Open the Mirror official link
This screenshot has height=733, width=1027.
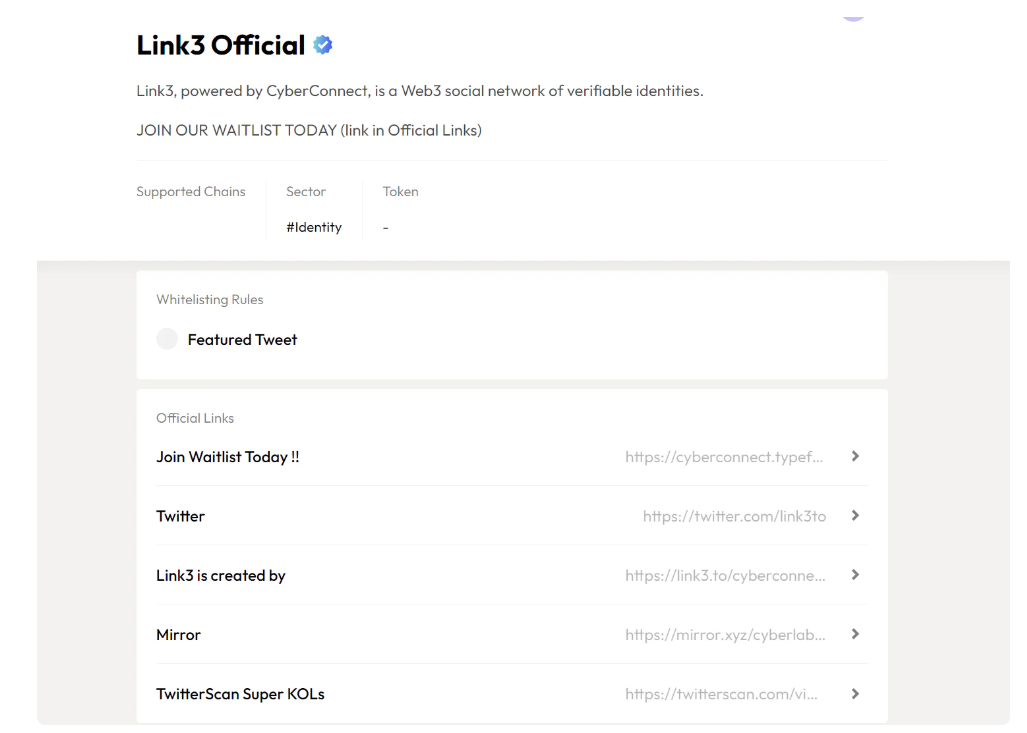pyautogui.click(x=179, y=635)
